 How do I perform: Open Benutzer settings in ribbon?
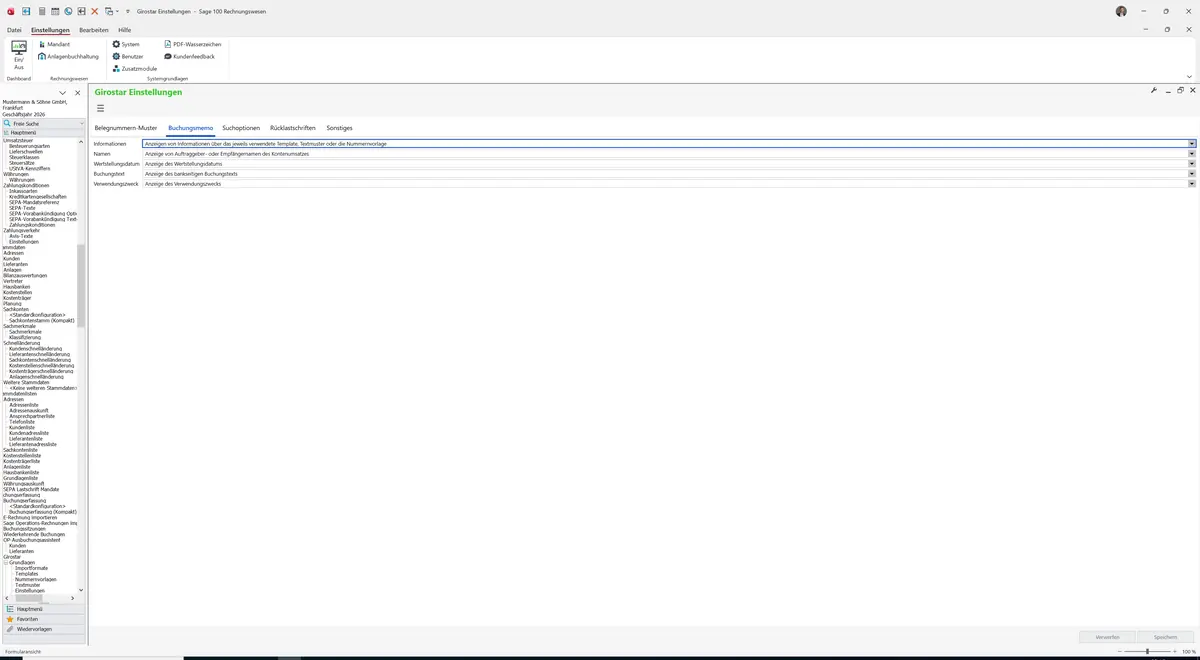click(x=127, y=56)
